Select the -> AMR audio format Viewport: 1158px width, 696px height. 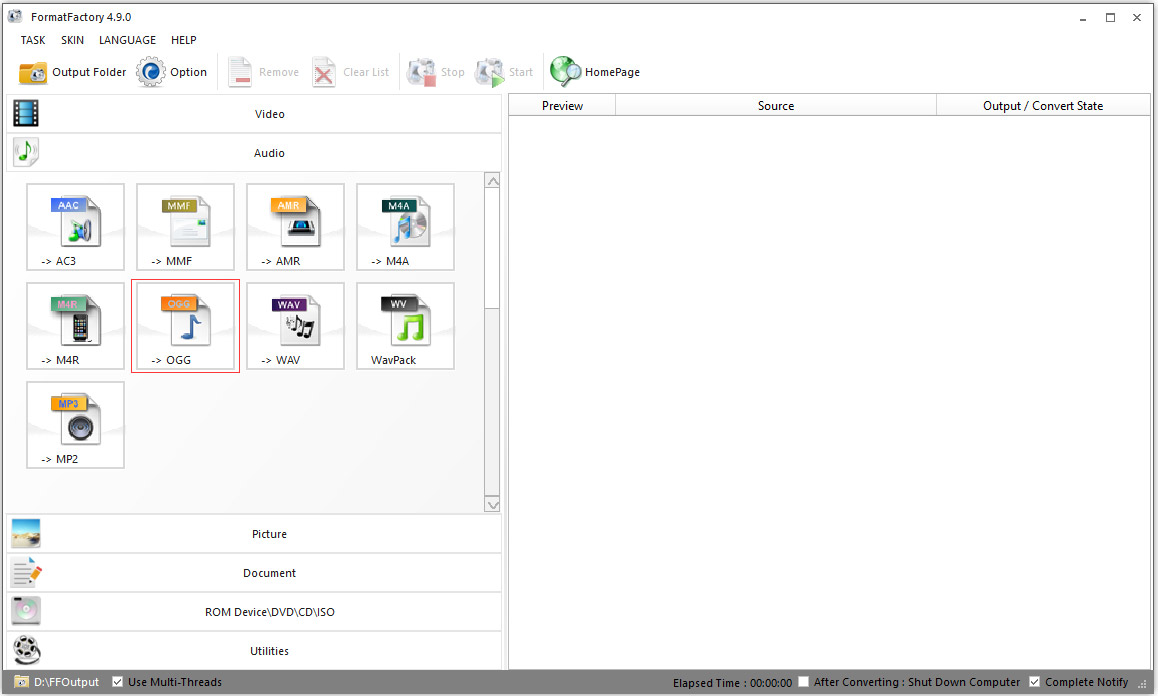pyautogui.click(x=295, y=227)
